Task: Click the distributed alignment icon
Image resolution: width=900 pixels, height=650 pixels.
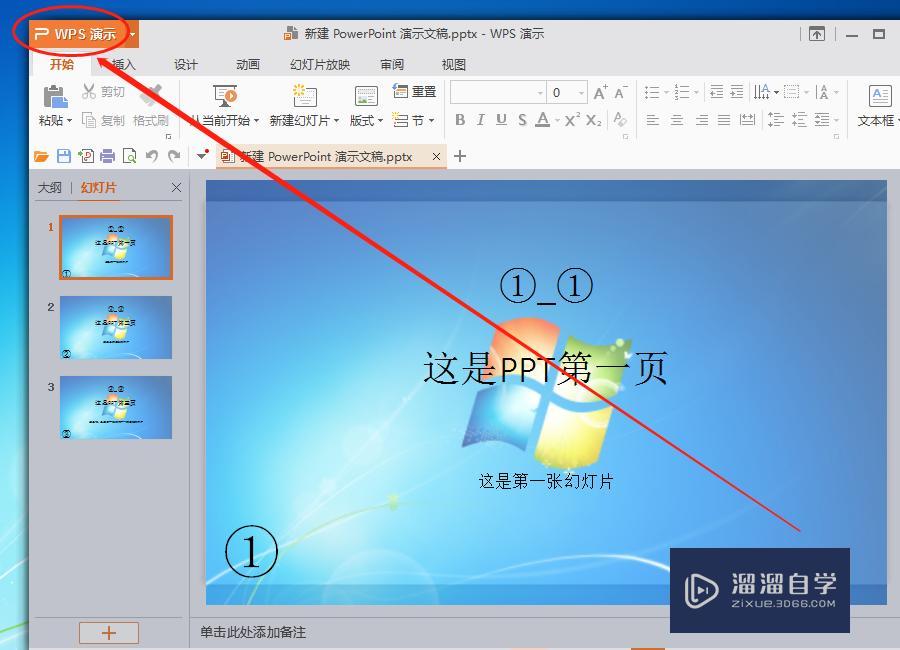Action: click(x=747, y=120)
